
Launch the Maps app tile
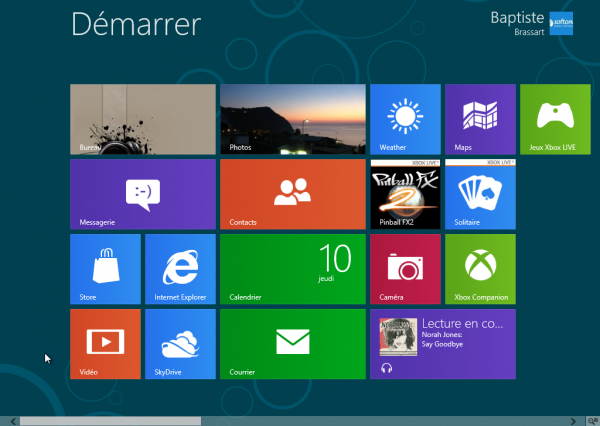480,119
